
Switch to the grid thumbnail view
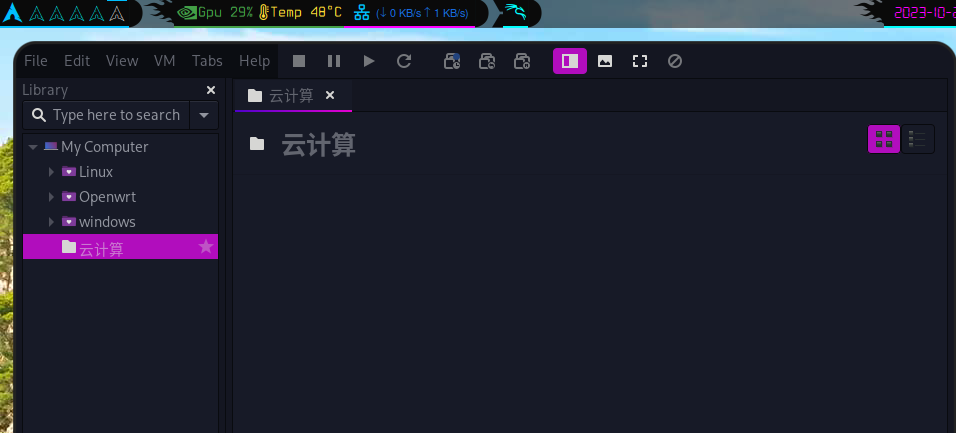884,139
